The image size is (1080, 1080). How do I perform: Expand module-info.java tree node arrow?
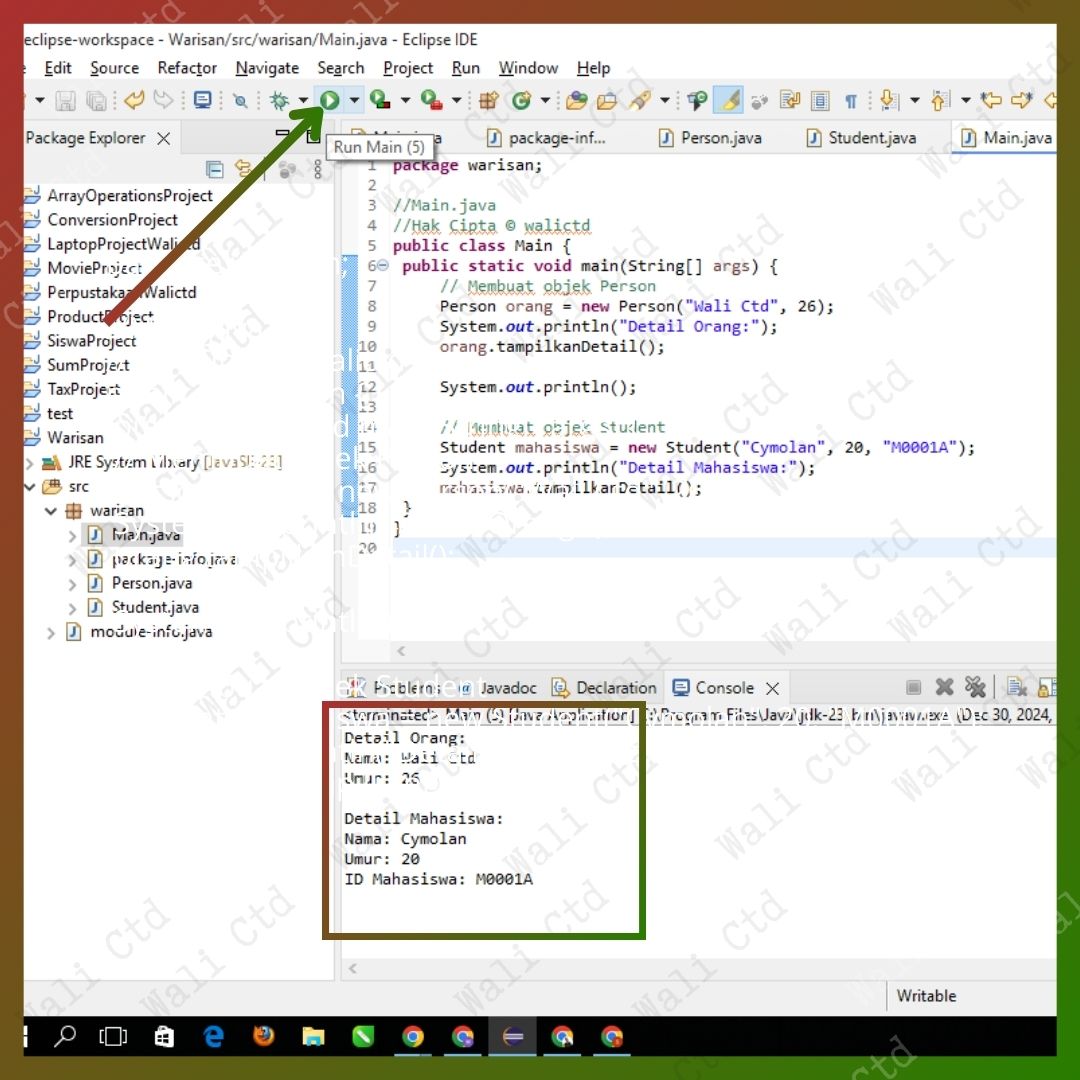coord(51,632)
